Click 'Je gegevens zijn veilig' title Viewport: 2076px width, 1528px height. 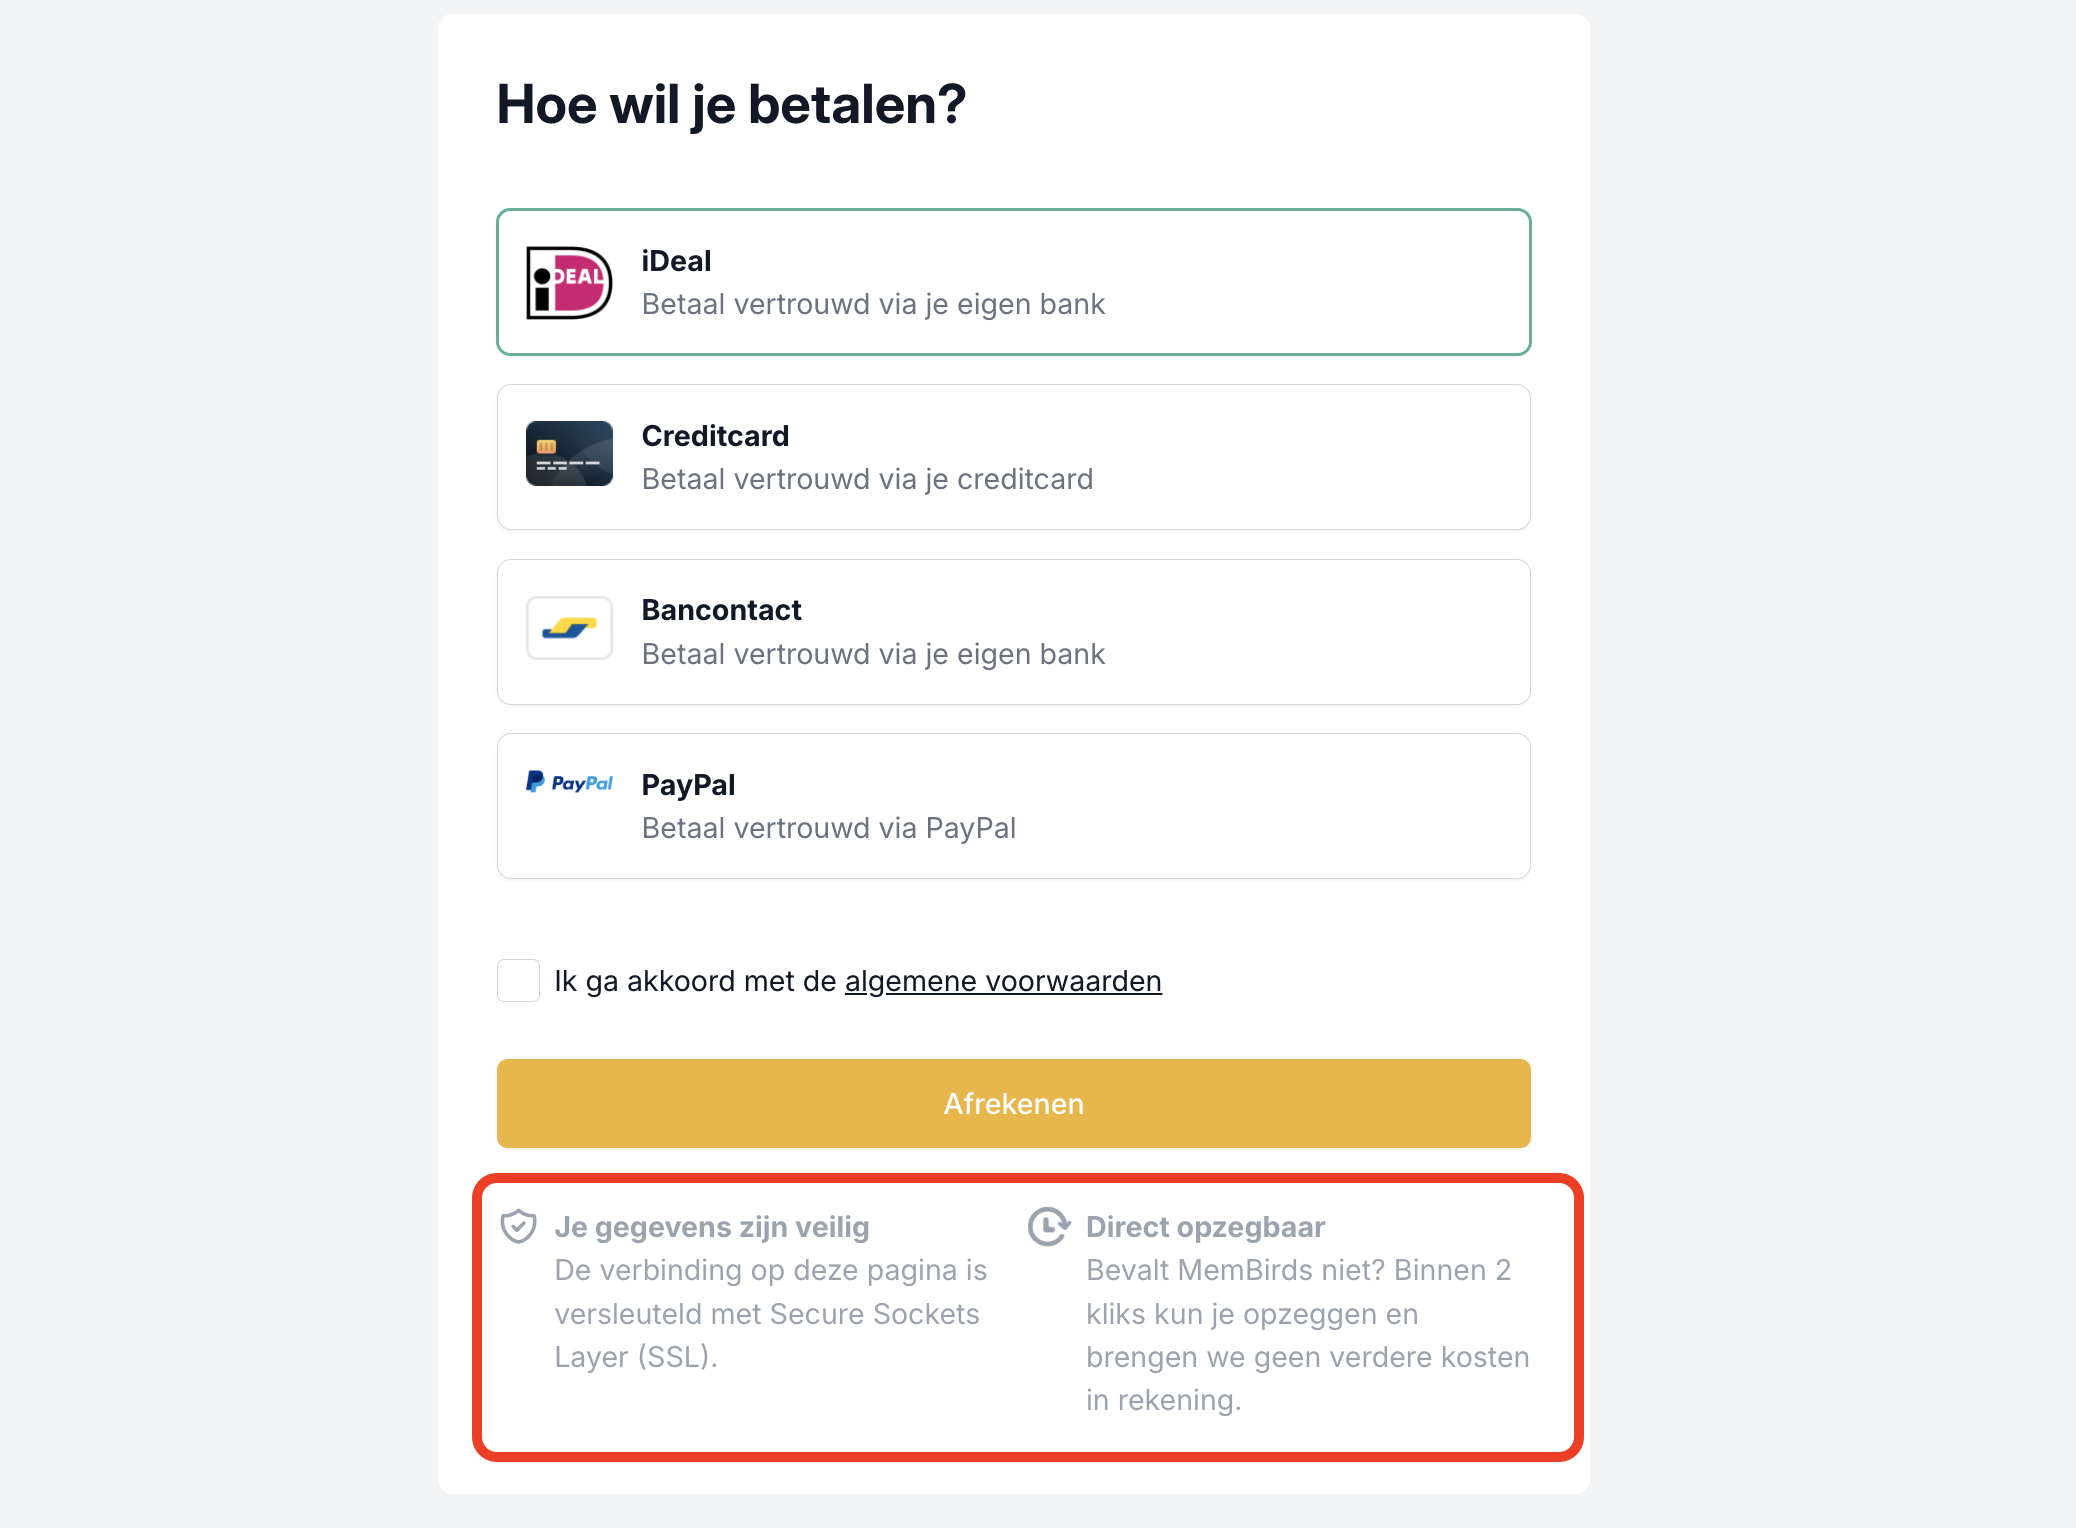point(712,1227)
